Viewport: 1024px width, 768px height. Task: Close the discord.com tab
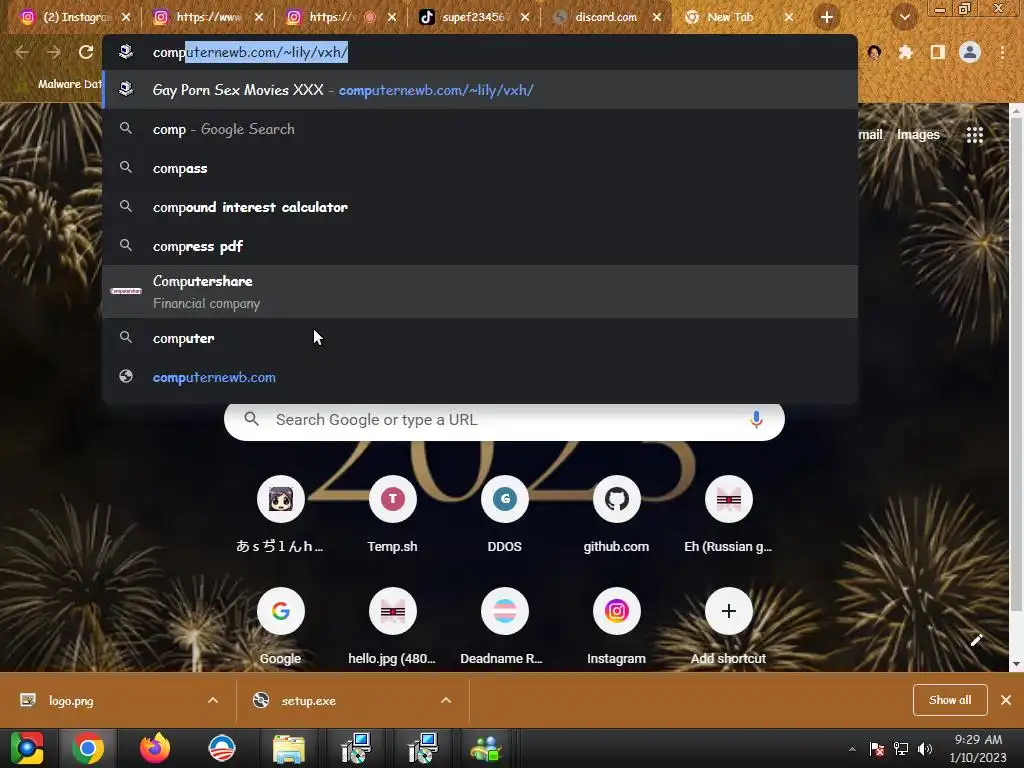(x=657, y=17)
